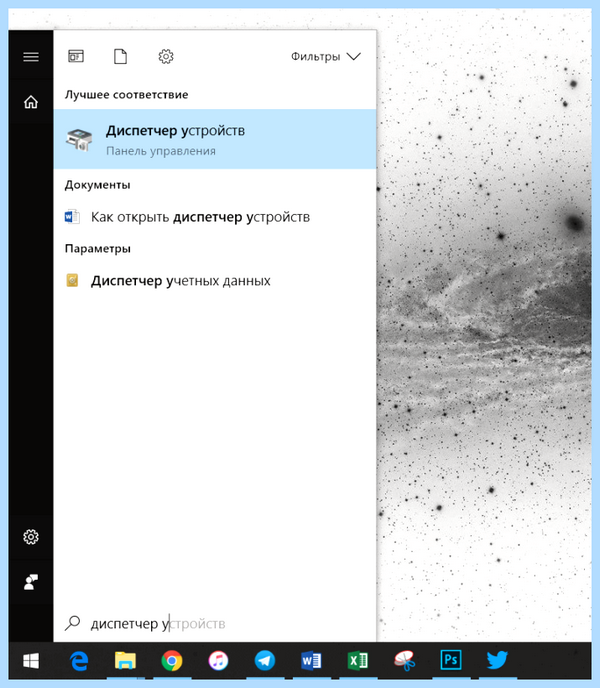
Task: Open Telegram from the taskbar
Action: coord(265,661)
